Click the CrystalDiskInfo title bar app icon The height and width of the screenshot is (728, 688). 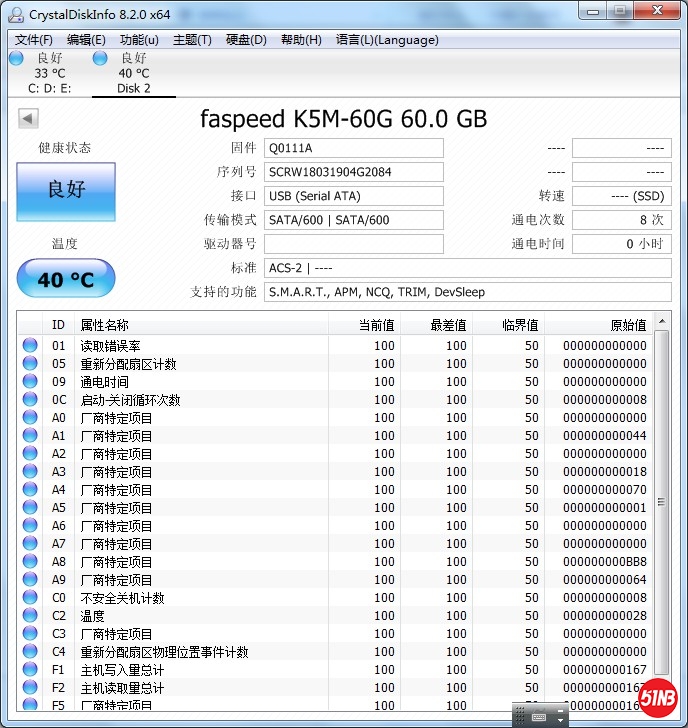tap(16, 12)
